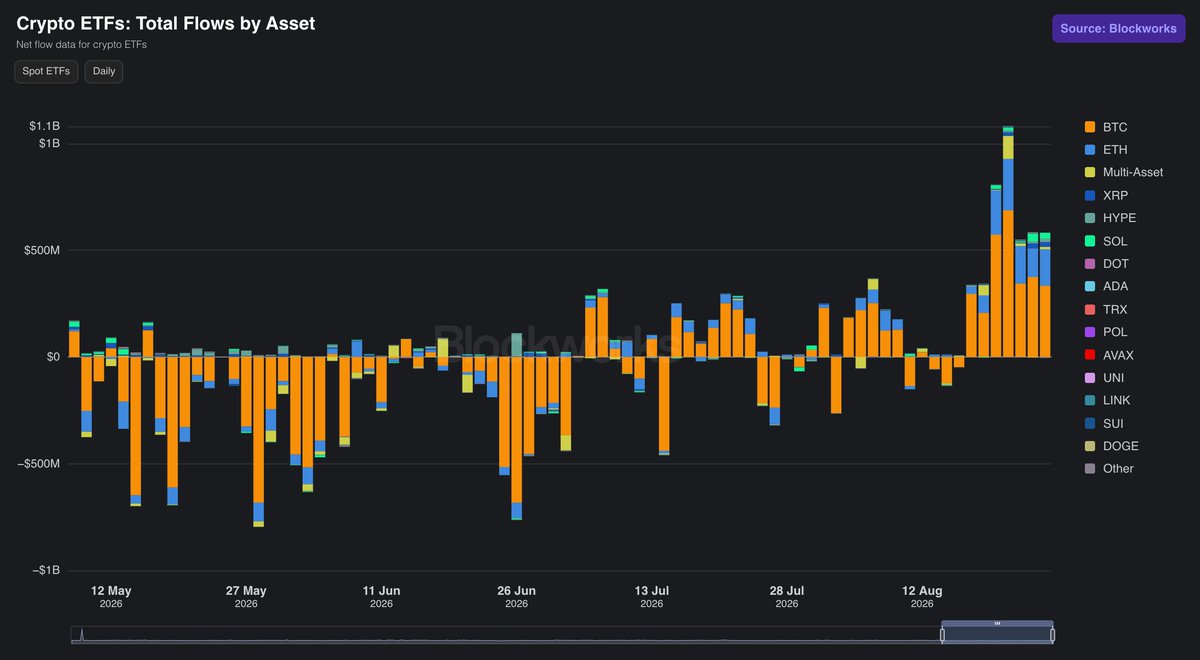Click the $0 y-axis label
This screenshot has width=1200, height=660.
point(52,357)
